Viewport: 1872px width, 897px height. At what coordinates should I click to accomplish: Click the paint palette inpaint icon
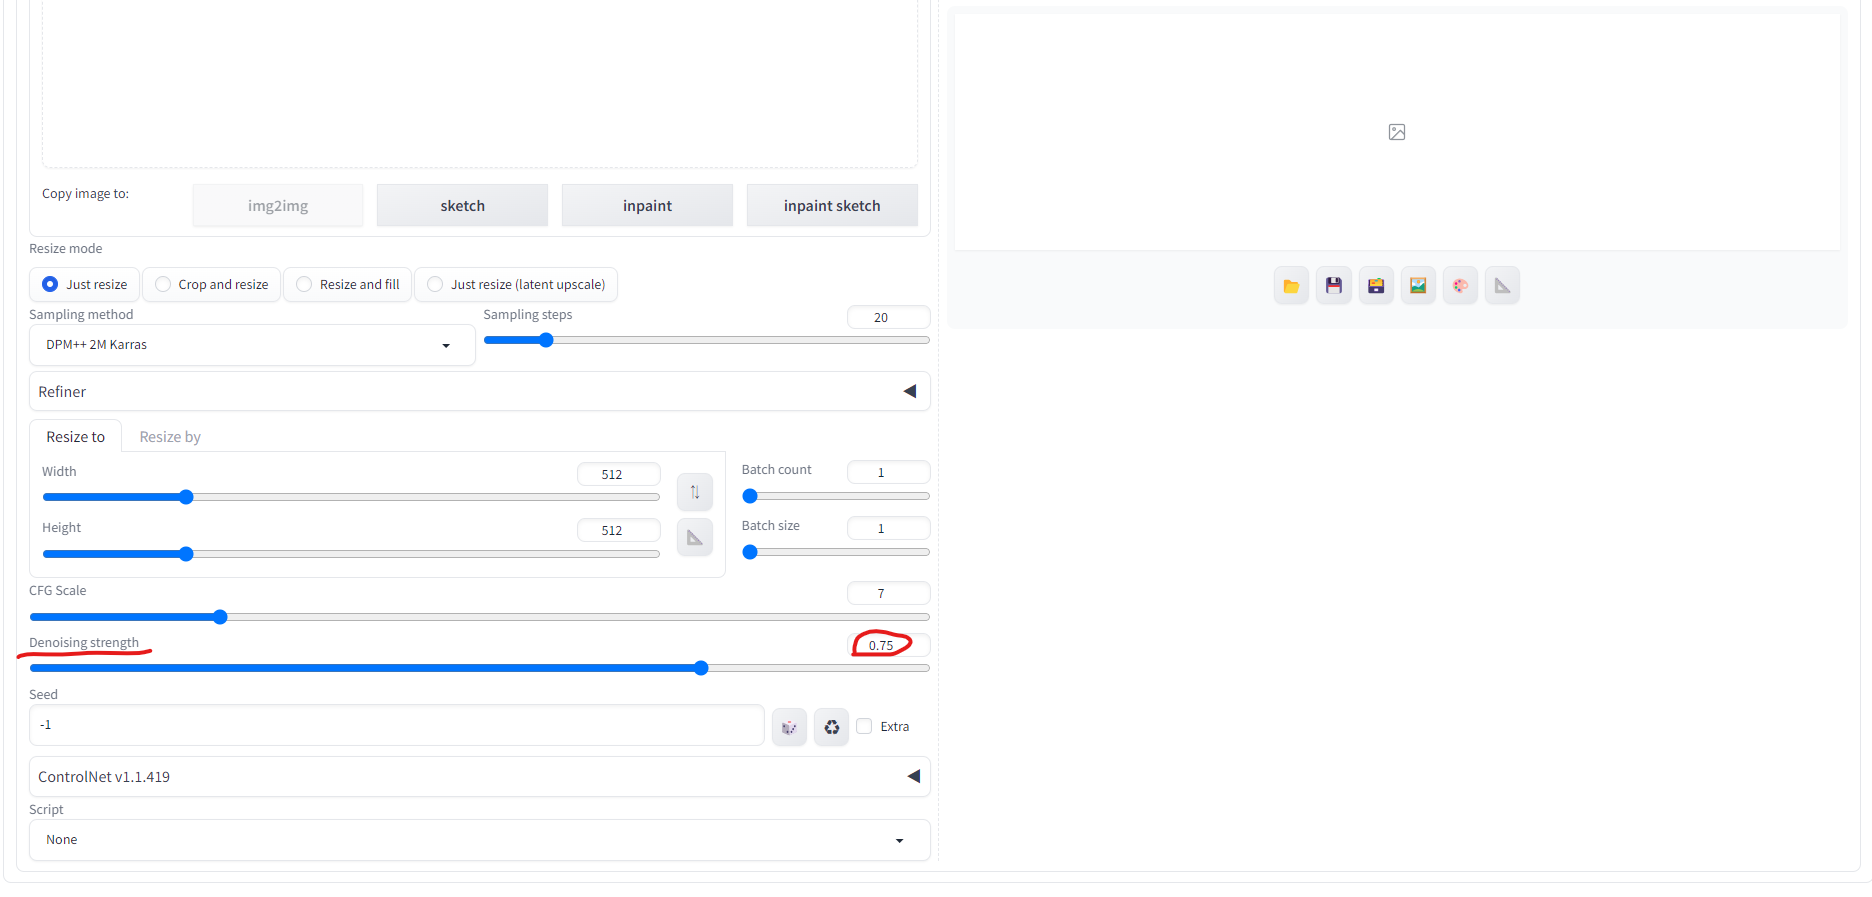tap(1460, 286)
